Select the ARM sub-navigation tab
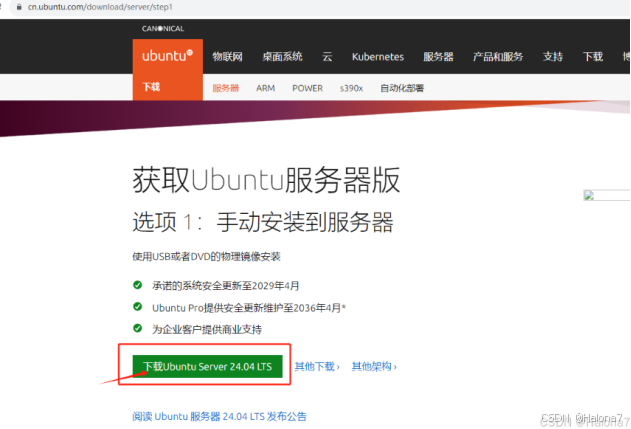 (x=266, y=88)
